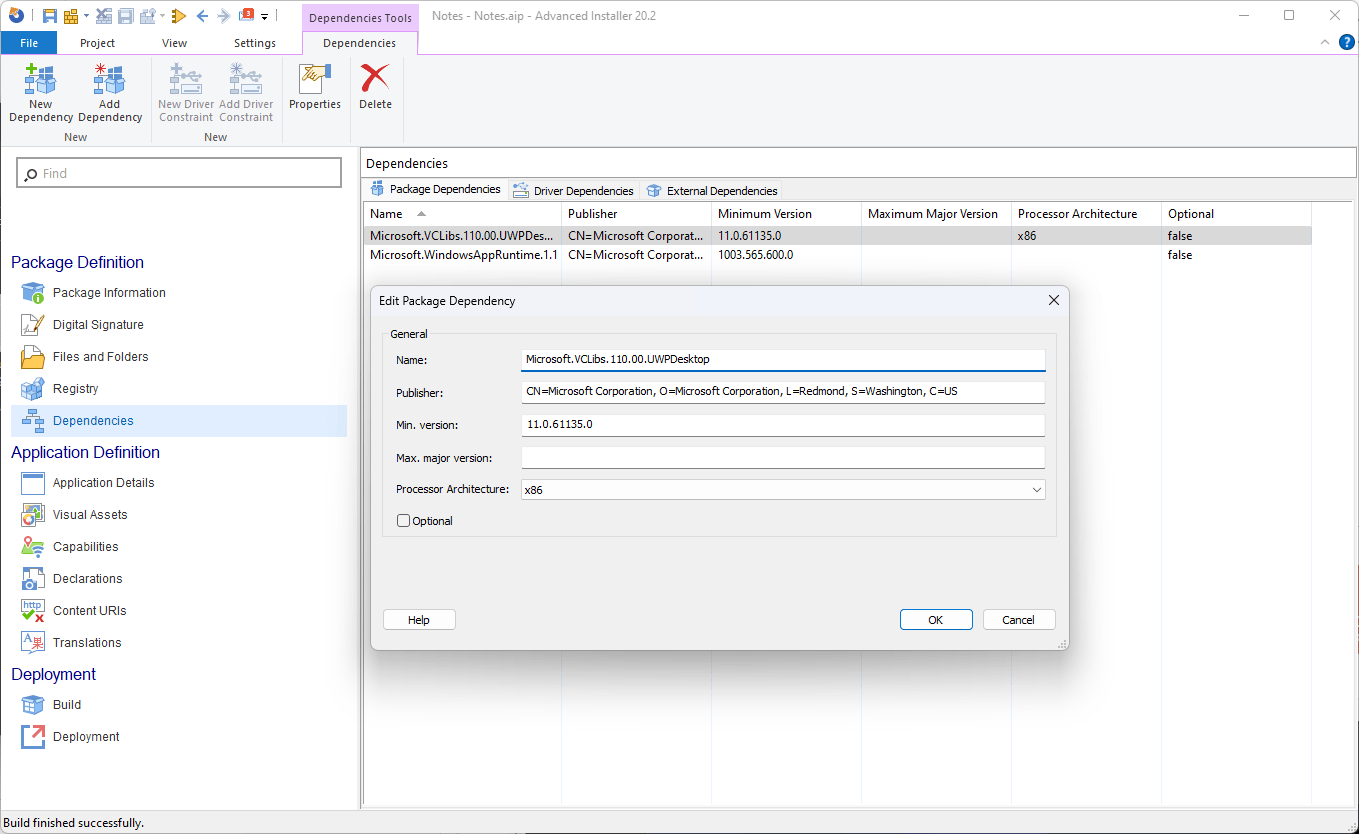The height and width of the screenshot is (834, 1359).
Task: Select the Package Dependencies tab
Action: pyautogui.click(x=436, y=190)
